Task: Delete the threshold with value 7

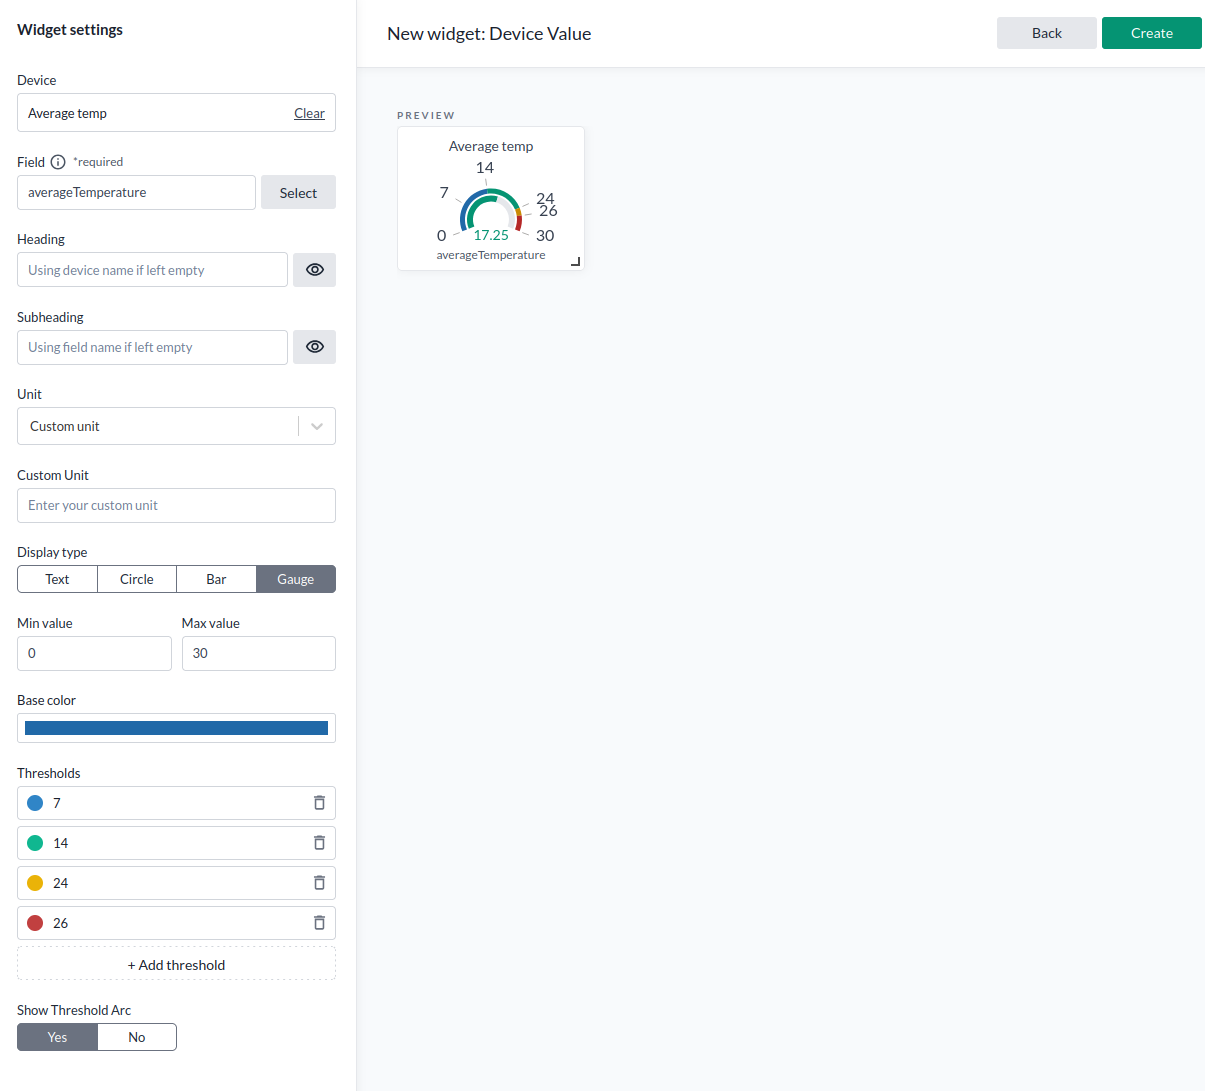Action: point(319,803)
